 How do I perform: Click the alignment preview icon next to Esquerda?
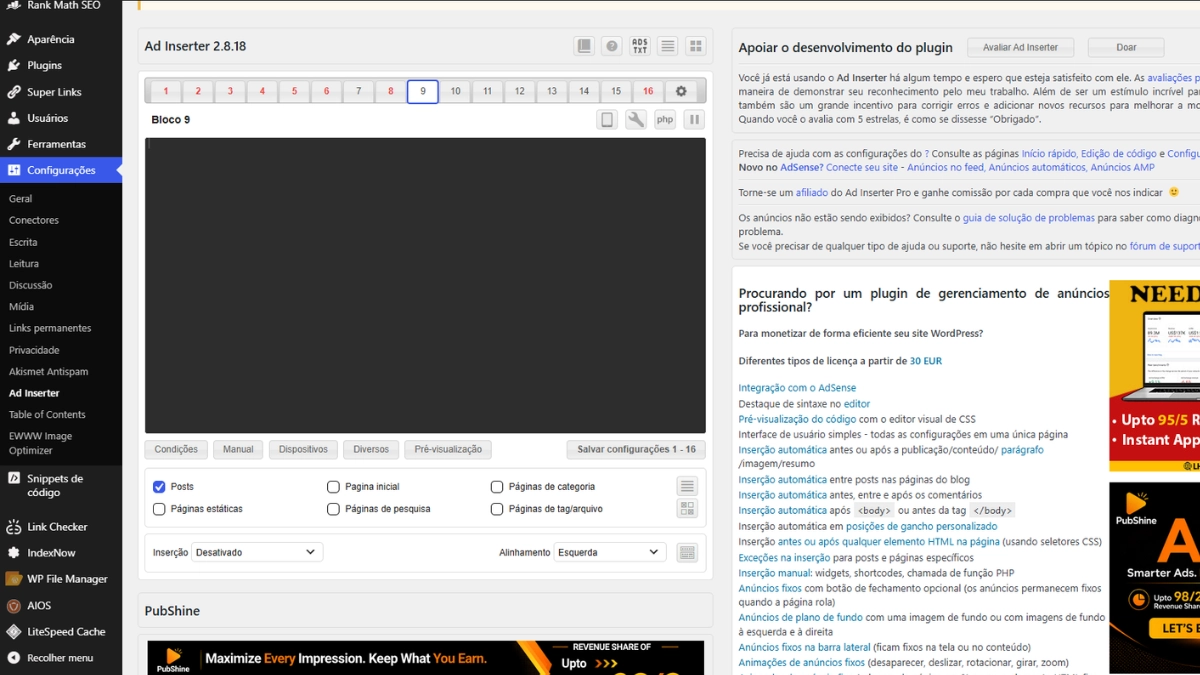687,552
